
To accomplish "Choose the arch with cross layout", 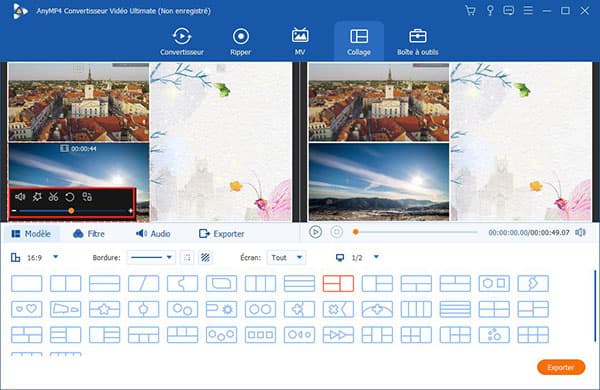I will tap(377, 309).
